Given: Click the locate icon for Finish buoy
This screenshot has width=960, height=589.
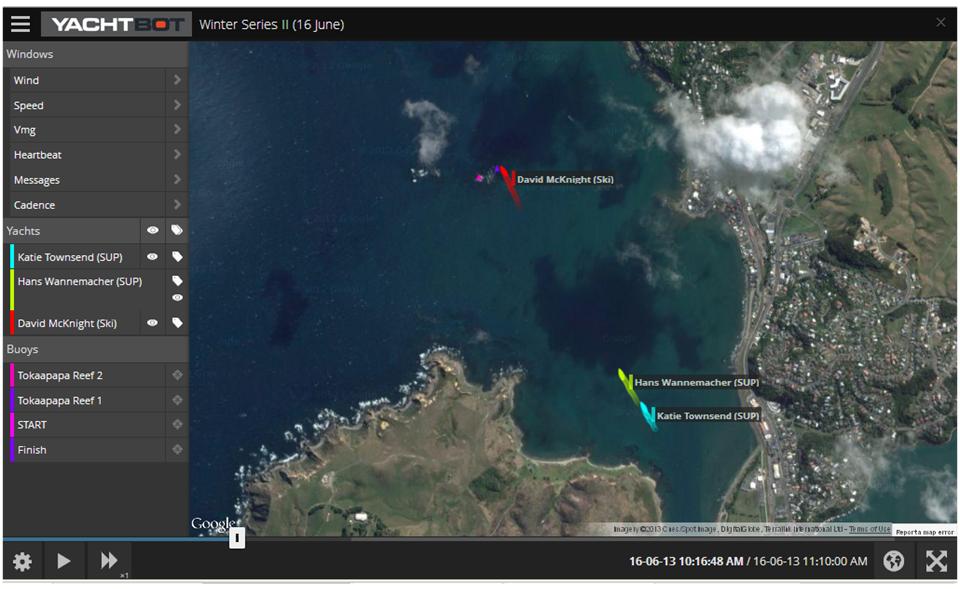Looking at the screenshot, I should tap(177, 450).
